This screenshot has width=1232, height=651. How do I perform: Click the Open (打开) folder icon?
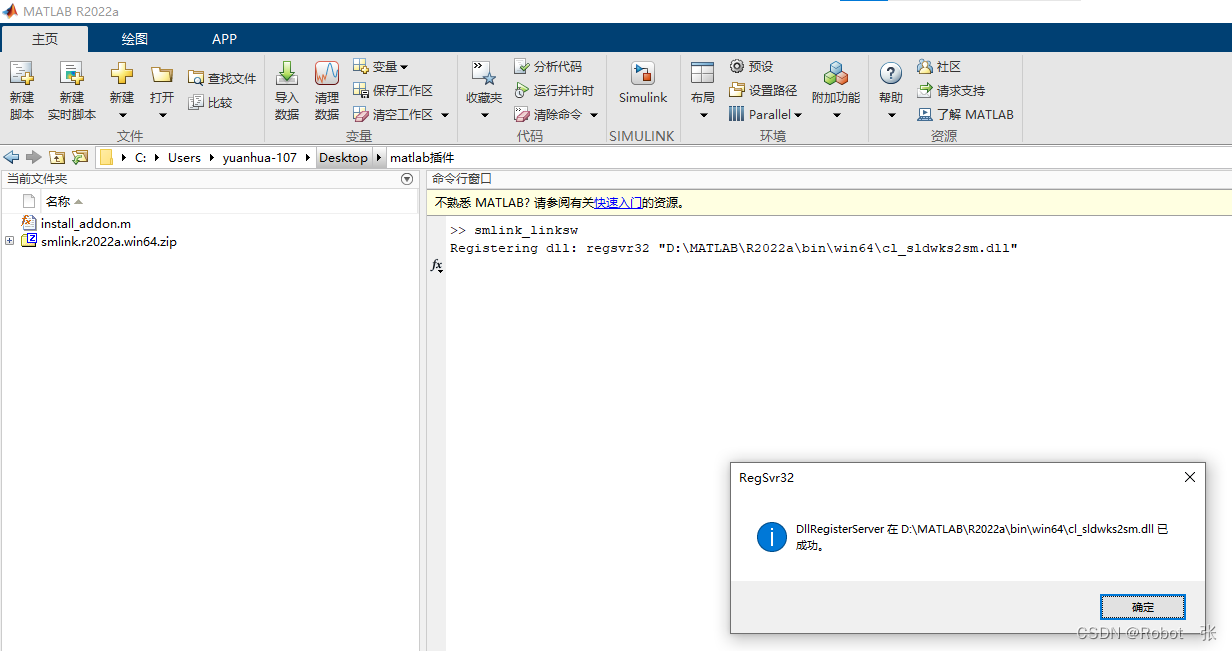click(x=162, y=74)
